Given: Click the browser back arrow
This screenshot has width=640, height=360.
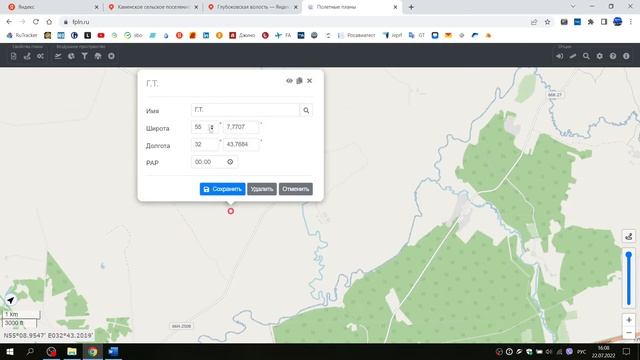Looking at the screenshot, I should point(9,22).
